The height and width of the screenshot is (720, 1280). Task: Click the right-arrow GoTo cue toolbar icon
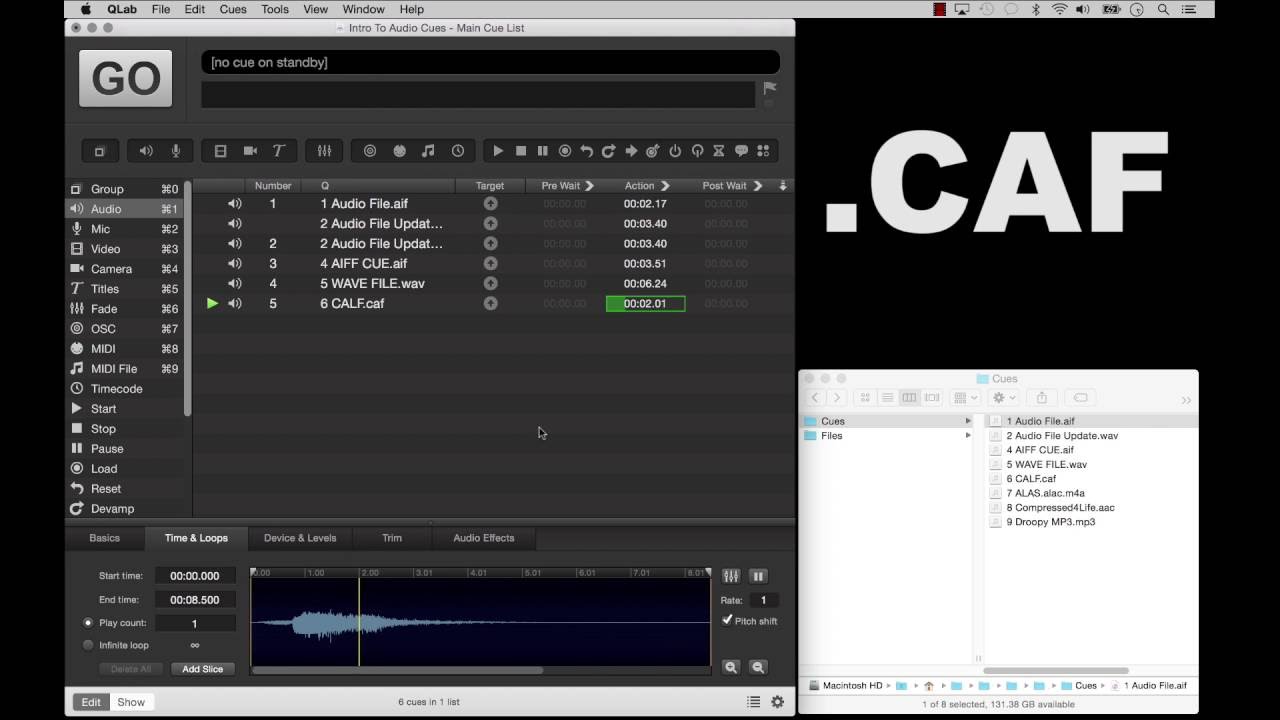(631, 151)
